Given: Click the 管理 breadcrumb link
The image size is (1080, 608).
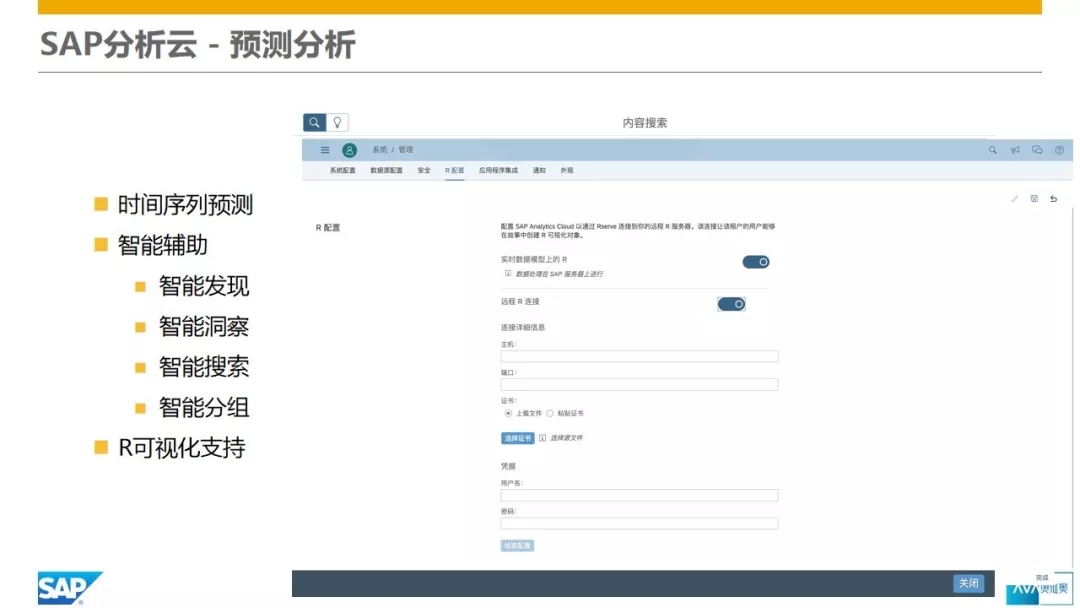Looking at the screenshot, I should point(406,150).
